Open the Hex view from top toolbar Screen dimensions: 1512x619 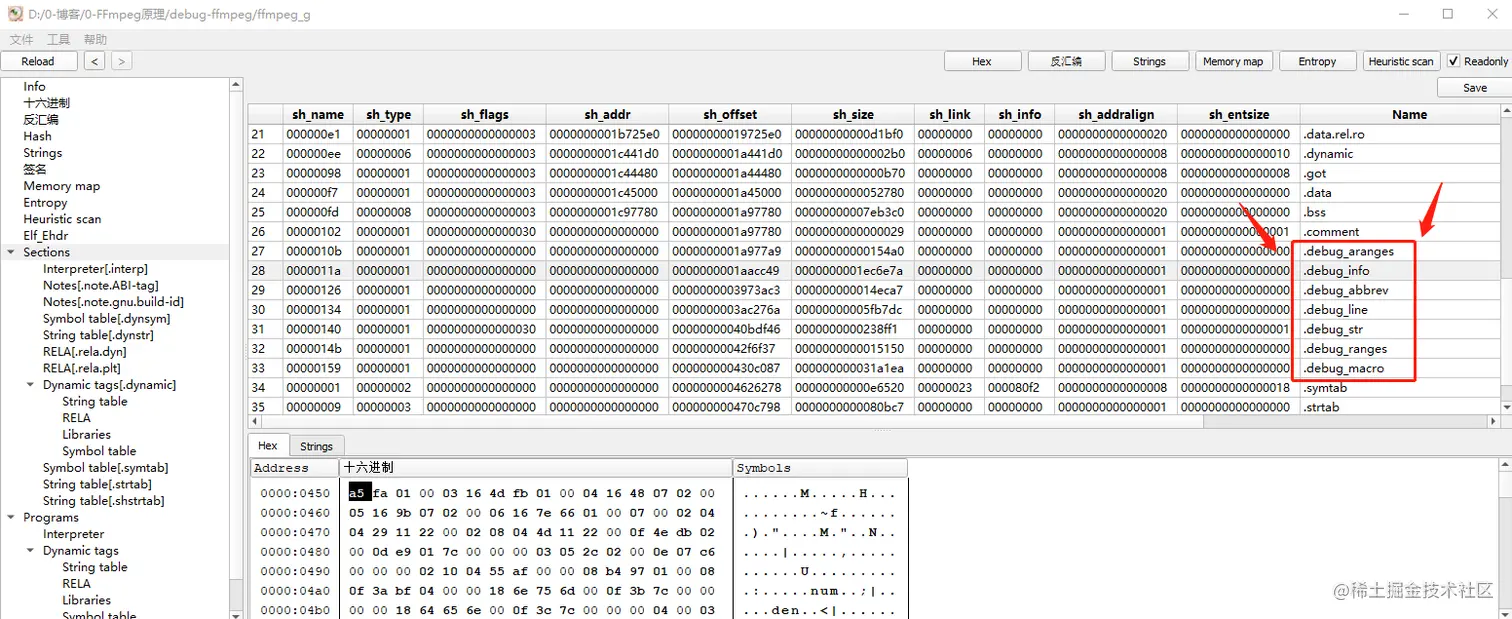pos(982,61)
